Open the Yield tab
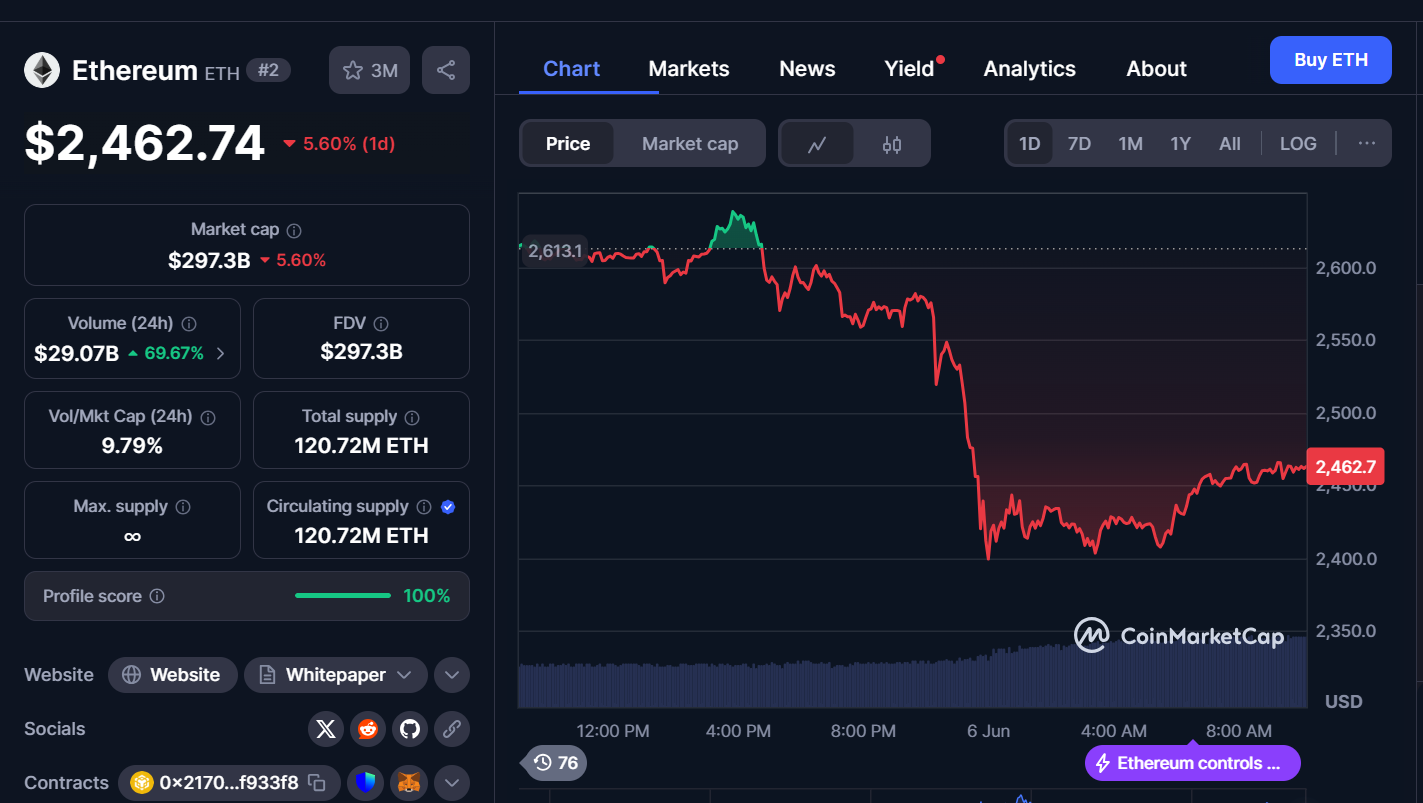The height and width of the screenshot is (803, 1423). click(909, 69)
